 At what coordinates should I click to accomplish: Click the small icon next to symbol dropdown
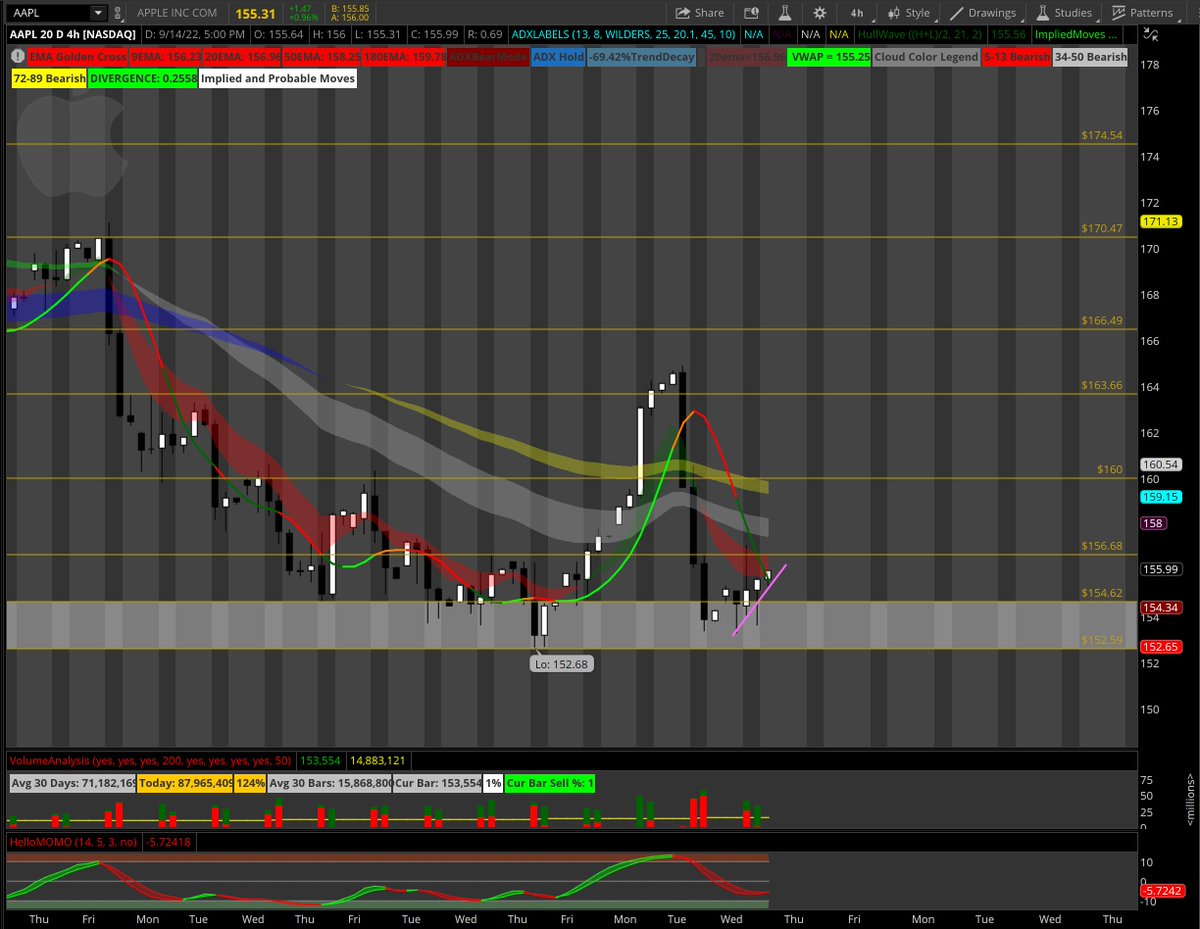pos(120,13)
